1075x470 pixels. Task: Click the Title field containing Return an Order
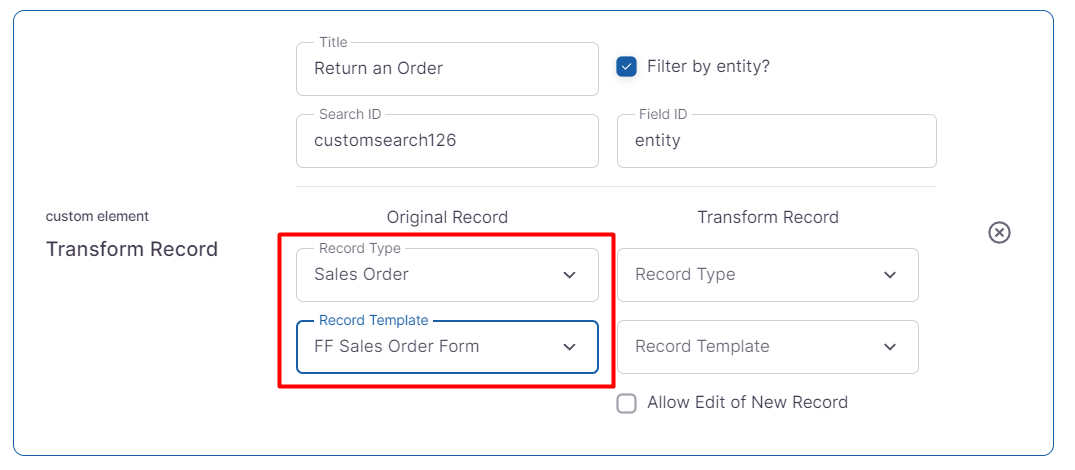(447, 69)
